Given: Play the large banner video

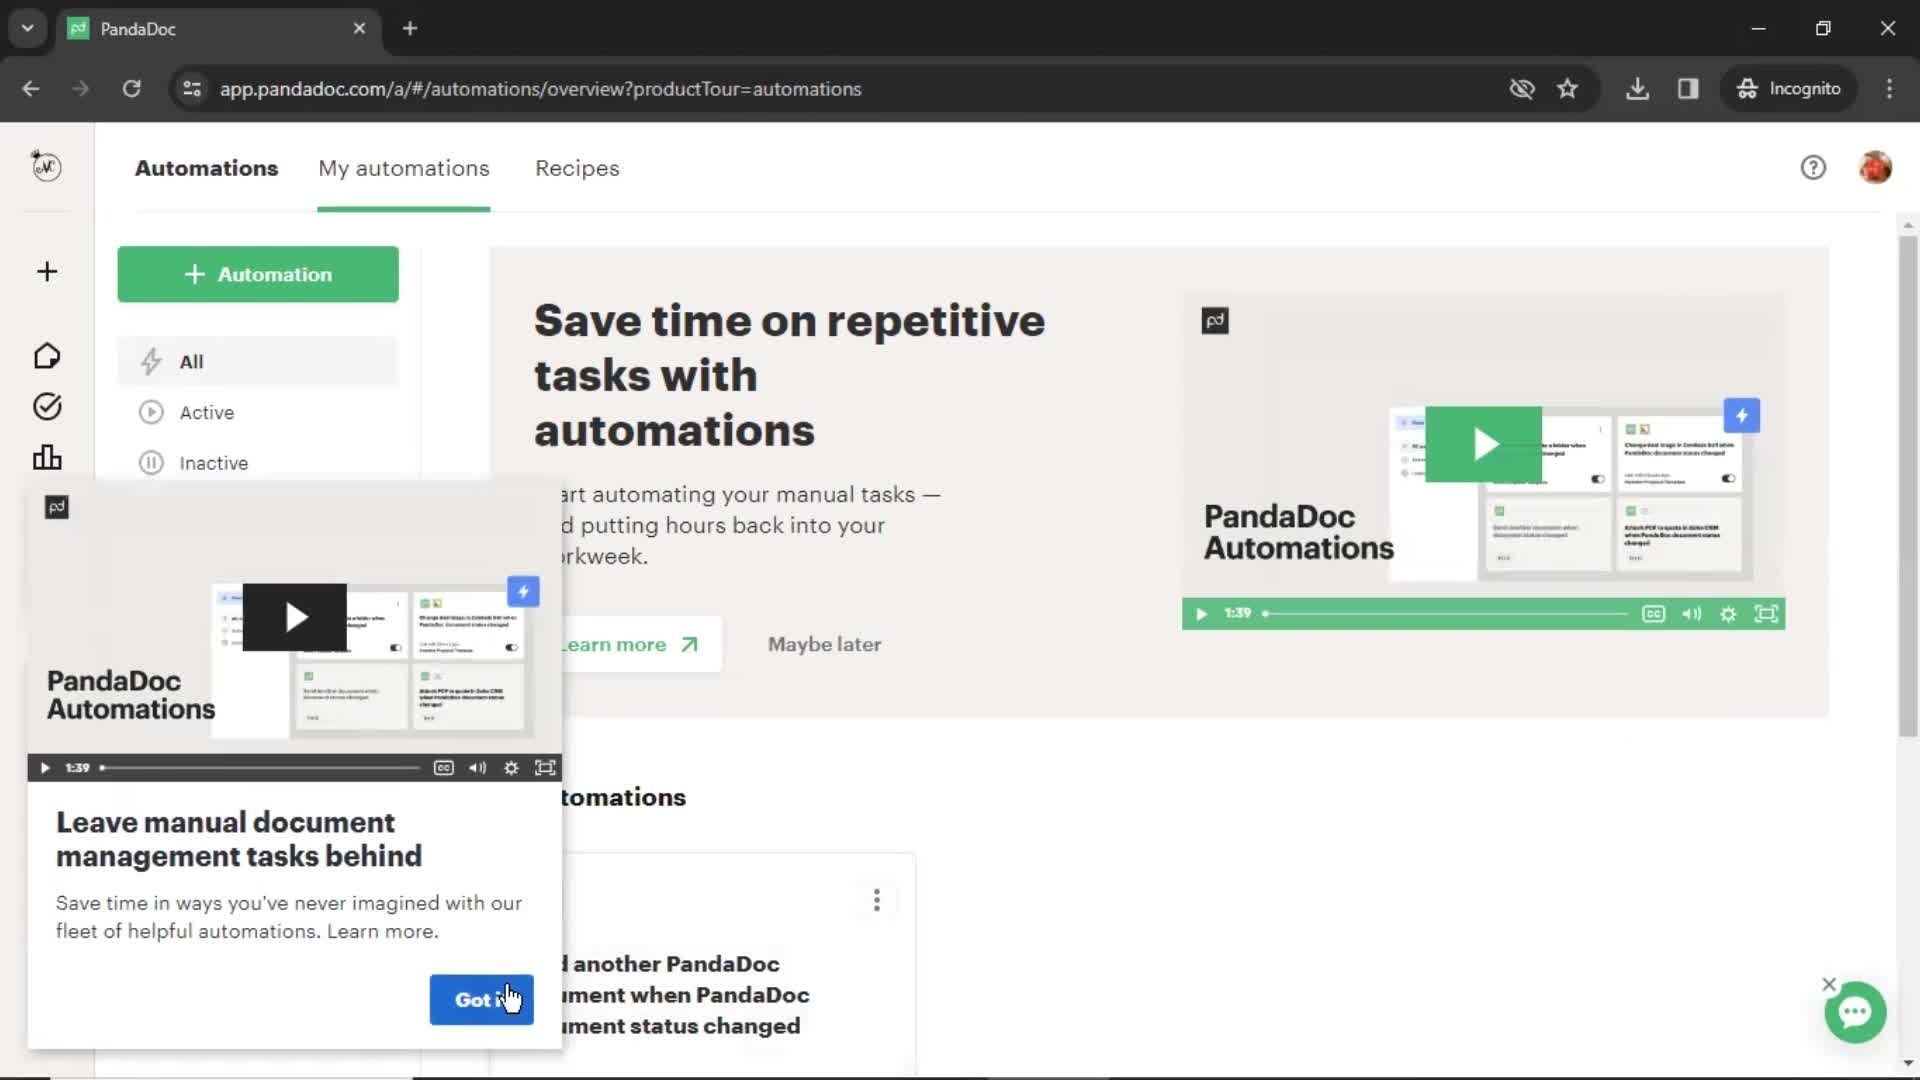Looking at the screenshot, I should (1483, 444).
